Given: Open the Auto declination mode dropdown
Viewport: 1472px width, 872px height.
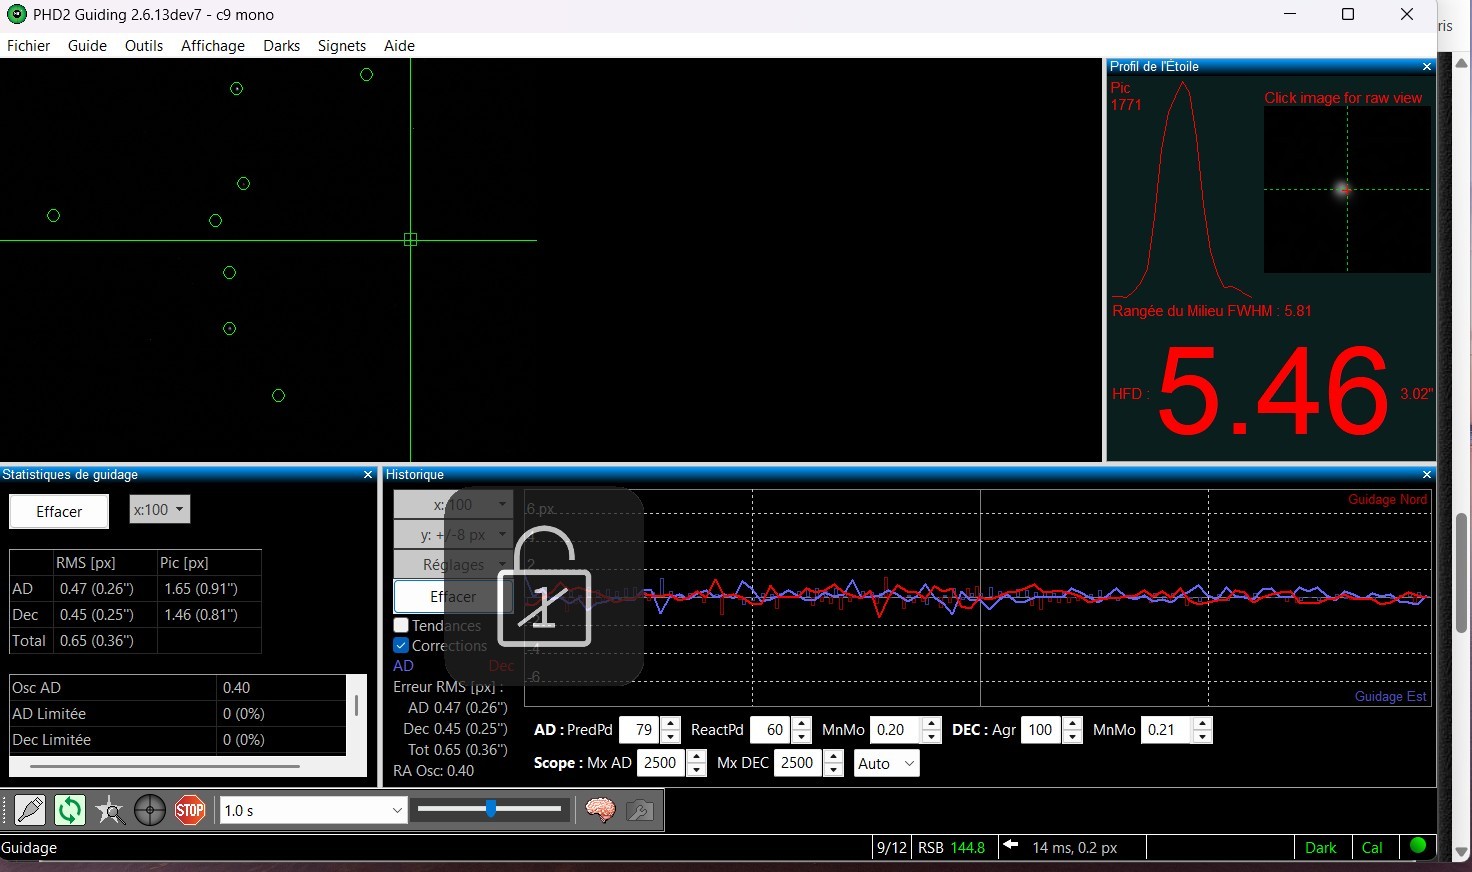Looking at the screenshot, I should (886, 763).
